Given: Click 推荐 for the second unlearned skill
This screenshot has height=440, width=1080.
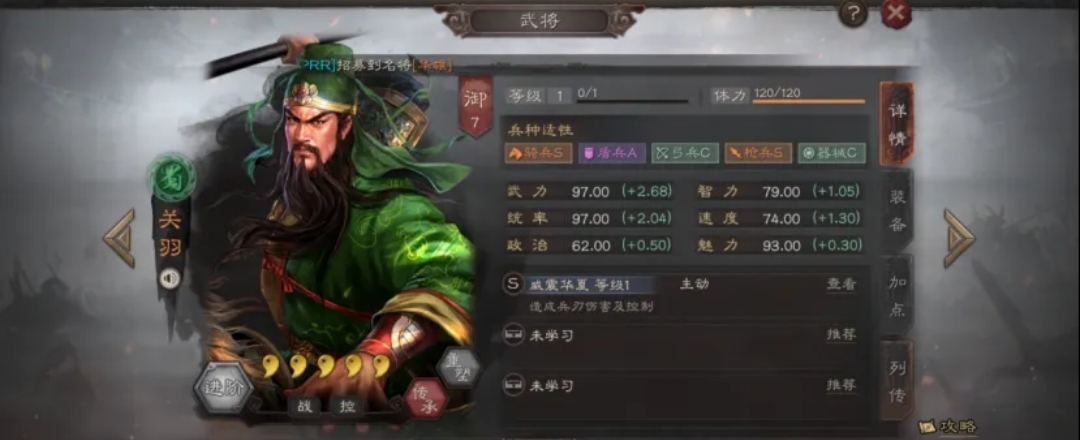Looking at the screenshot, I should [x=842, y=385].
